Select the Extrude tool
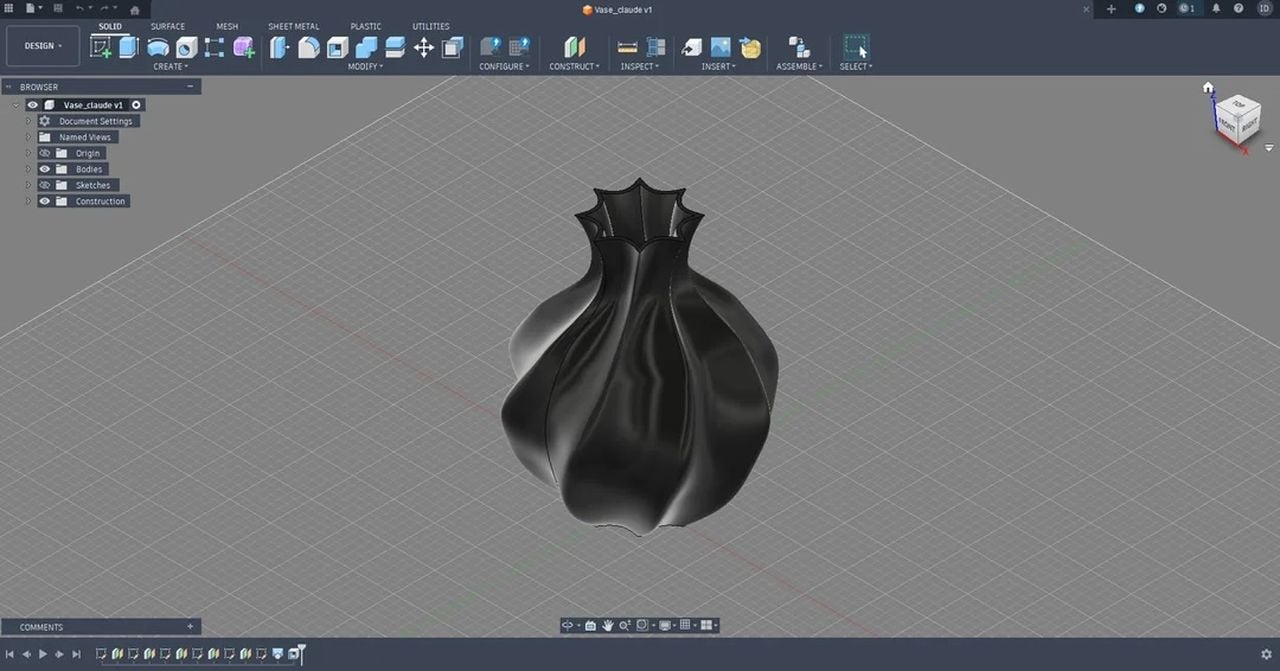1280x671 pixels. [129, 47]
